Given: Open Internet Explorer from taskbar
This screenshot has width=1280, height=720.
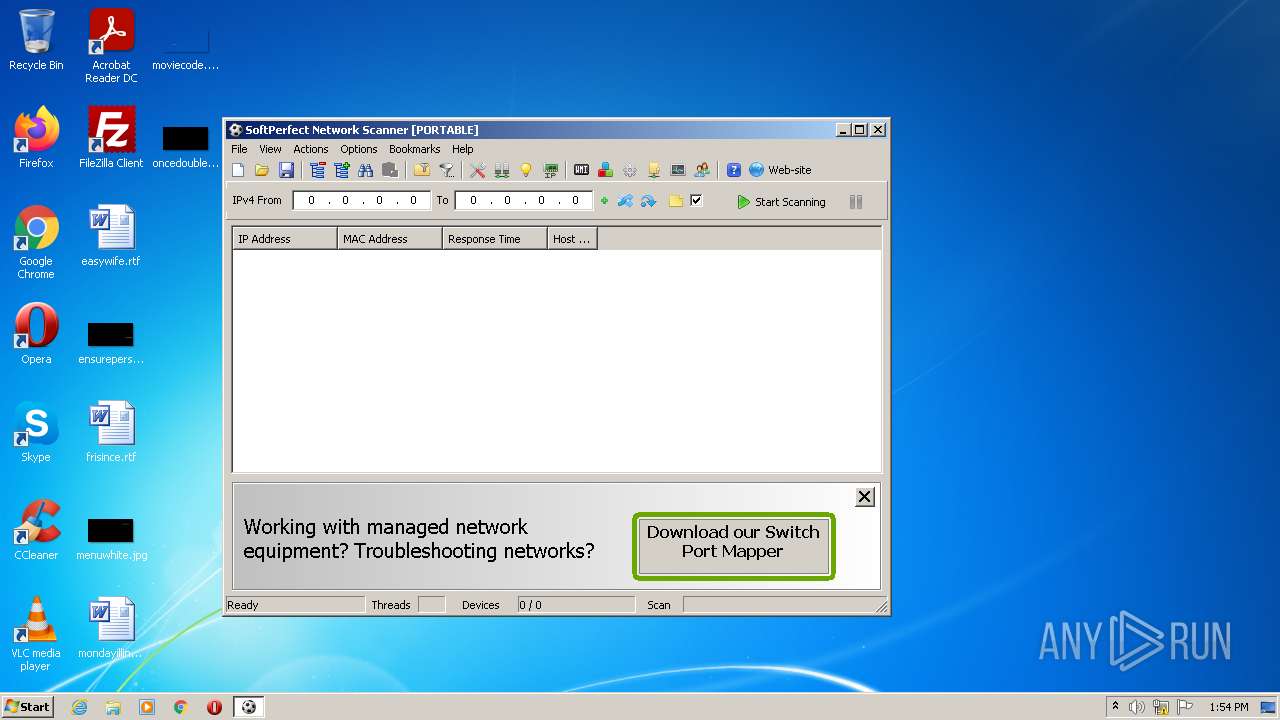Looking at the screenshot, I should 79,707.
